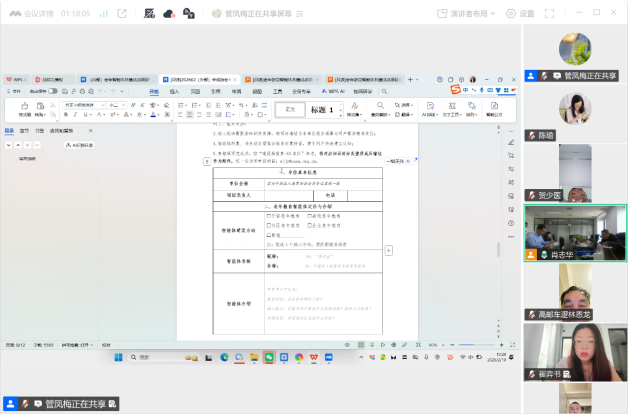Open WeChat from the shared taskbar
The height and width of the screenshot is (414, 628).
pyautogui.click(x=268, y=357)
